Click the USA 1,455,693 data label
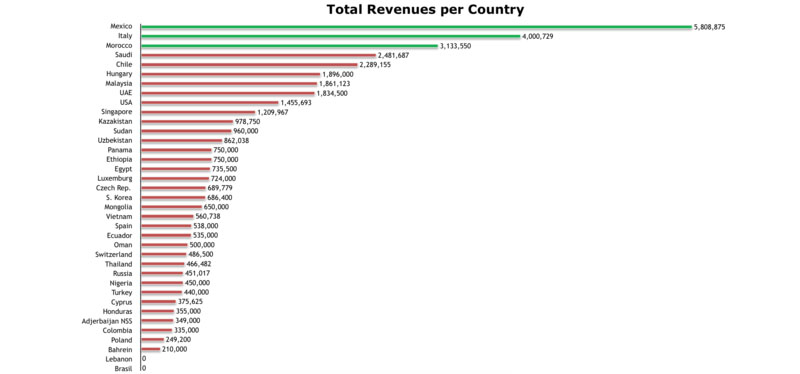 tap(295, 103)
